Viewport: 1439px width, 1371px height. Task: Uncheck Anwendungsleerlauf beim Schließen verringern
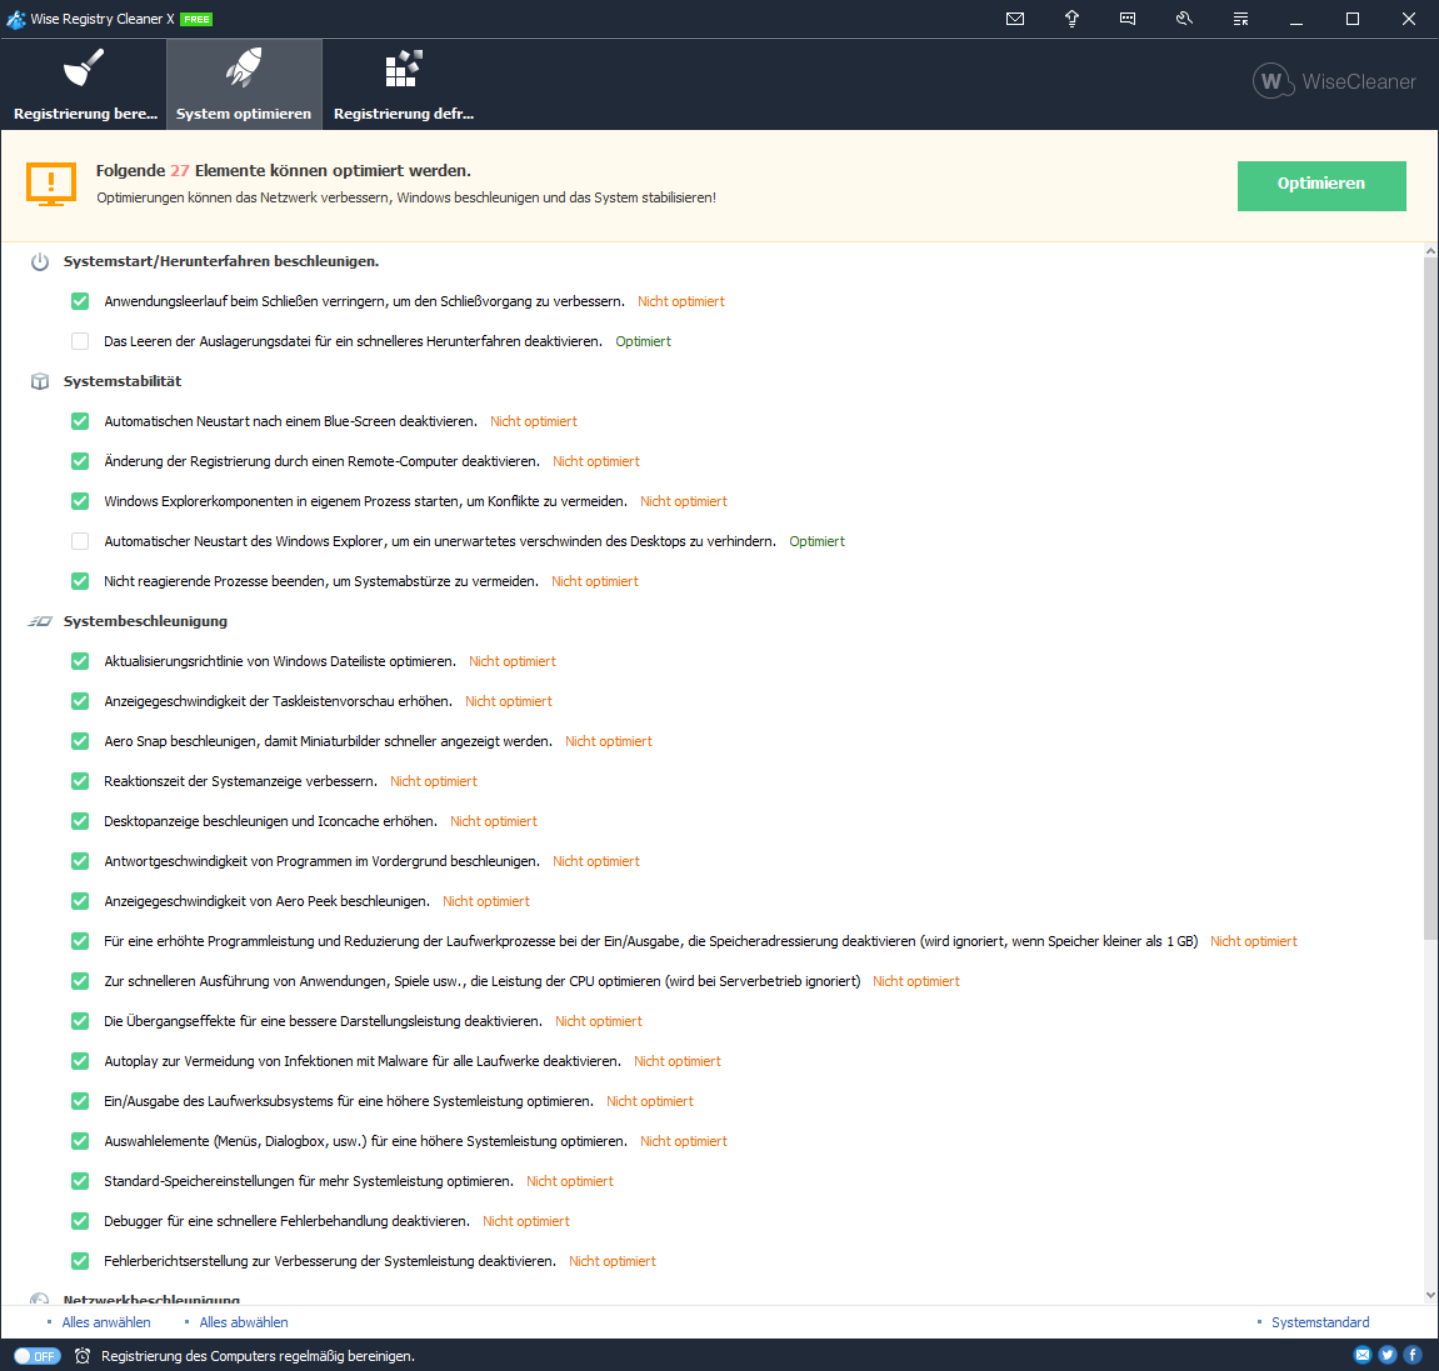pos(80,301)
